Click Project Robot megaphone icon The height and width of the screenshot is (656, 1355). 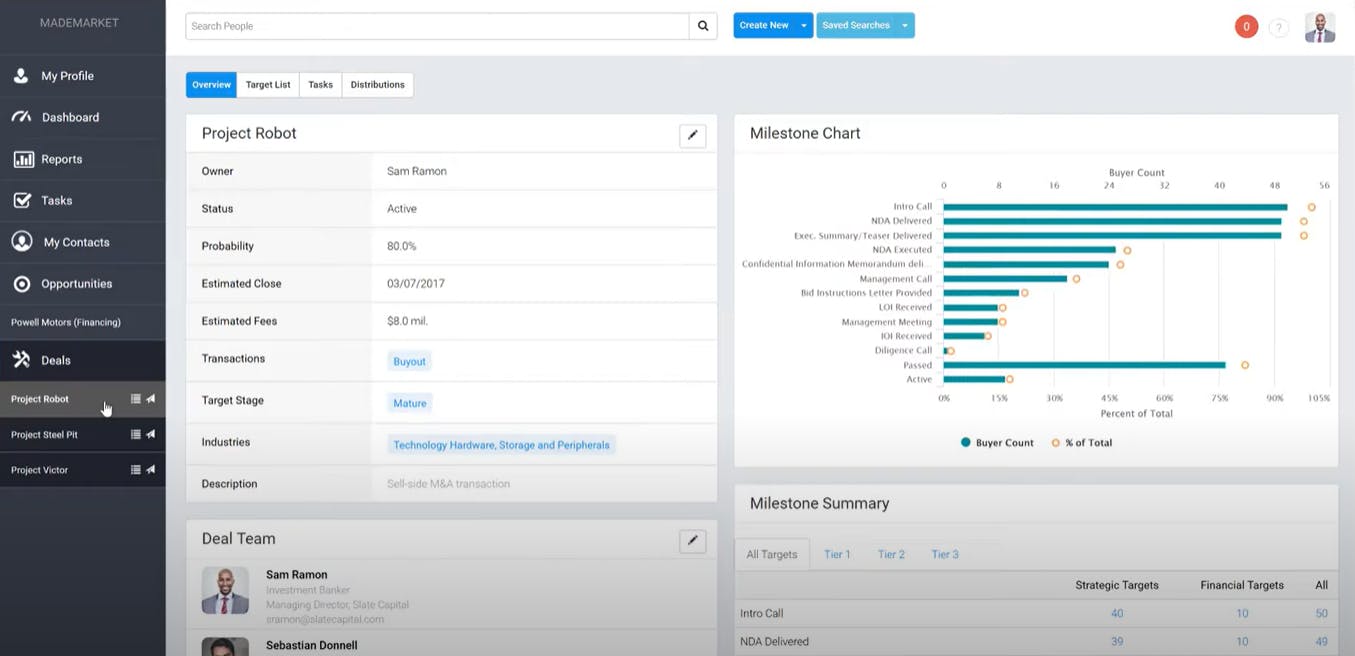(x=151, y=399)
